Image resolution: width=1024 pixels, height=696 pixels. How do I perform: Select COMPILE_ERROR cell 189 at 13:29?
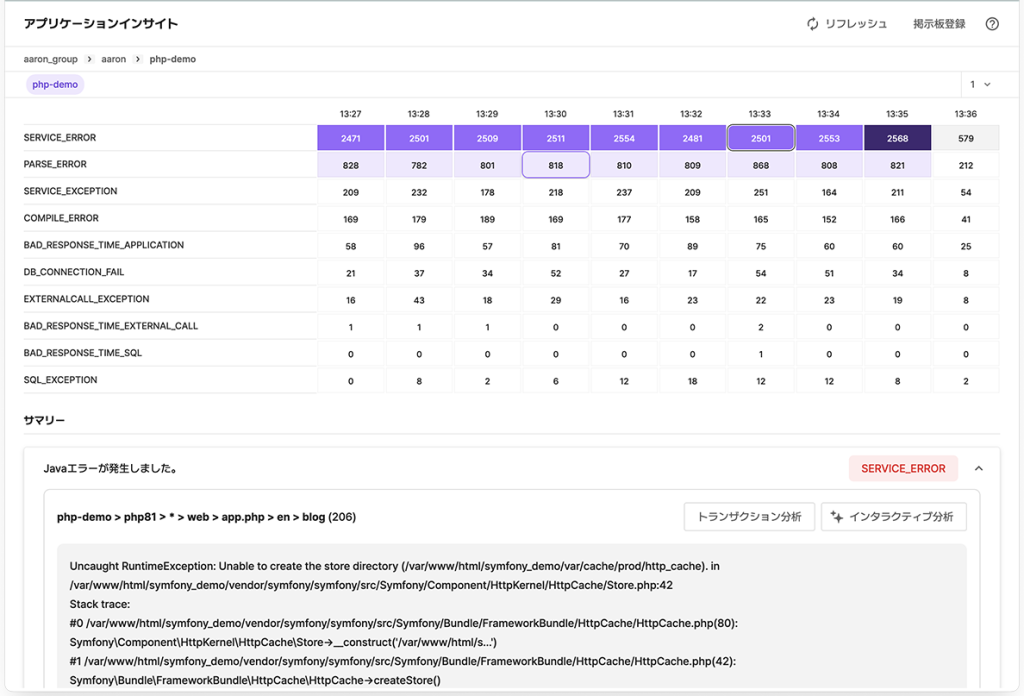[487, 219]
